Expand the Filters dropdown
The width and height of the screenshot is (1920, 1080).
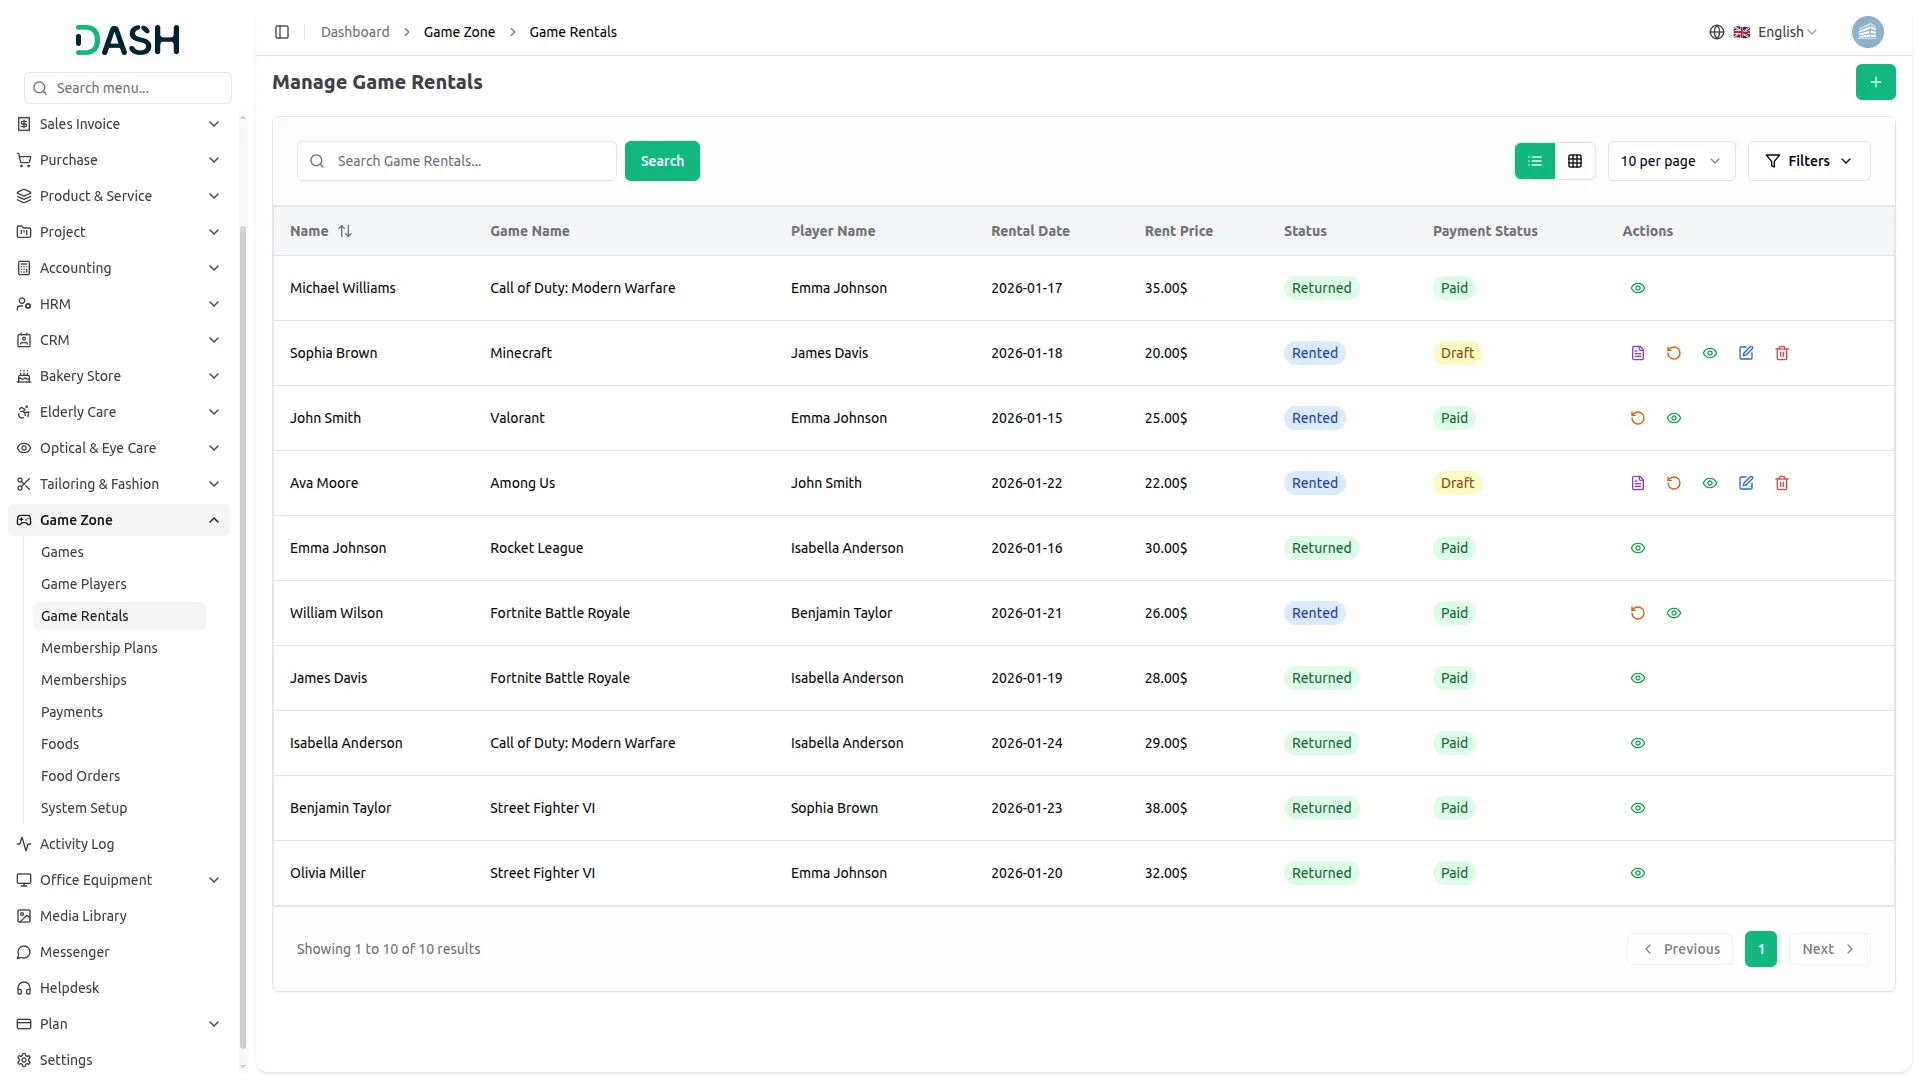(1809, 161)
